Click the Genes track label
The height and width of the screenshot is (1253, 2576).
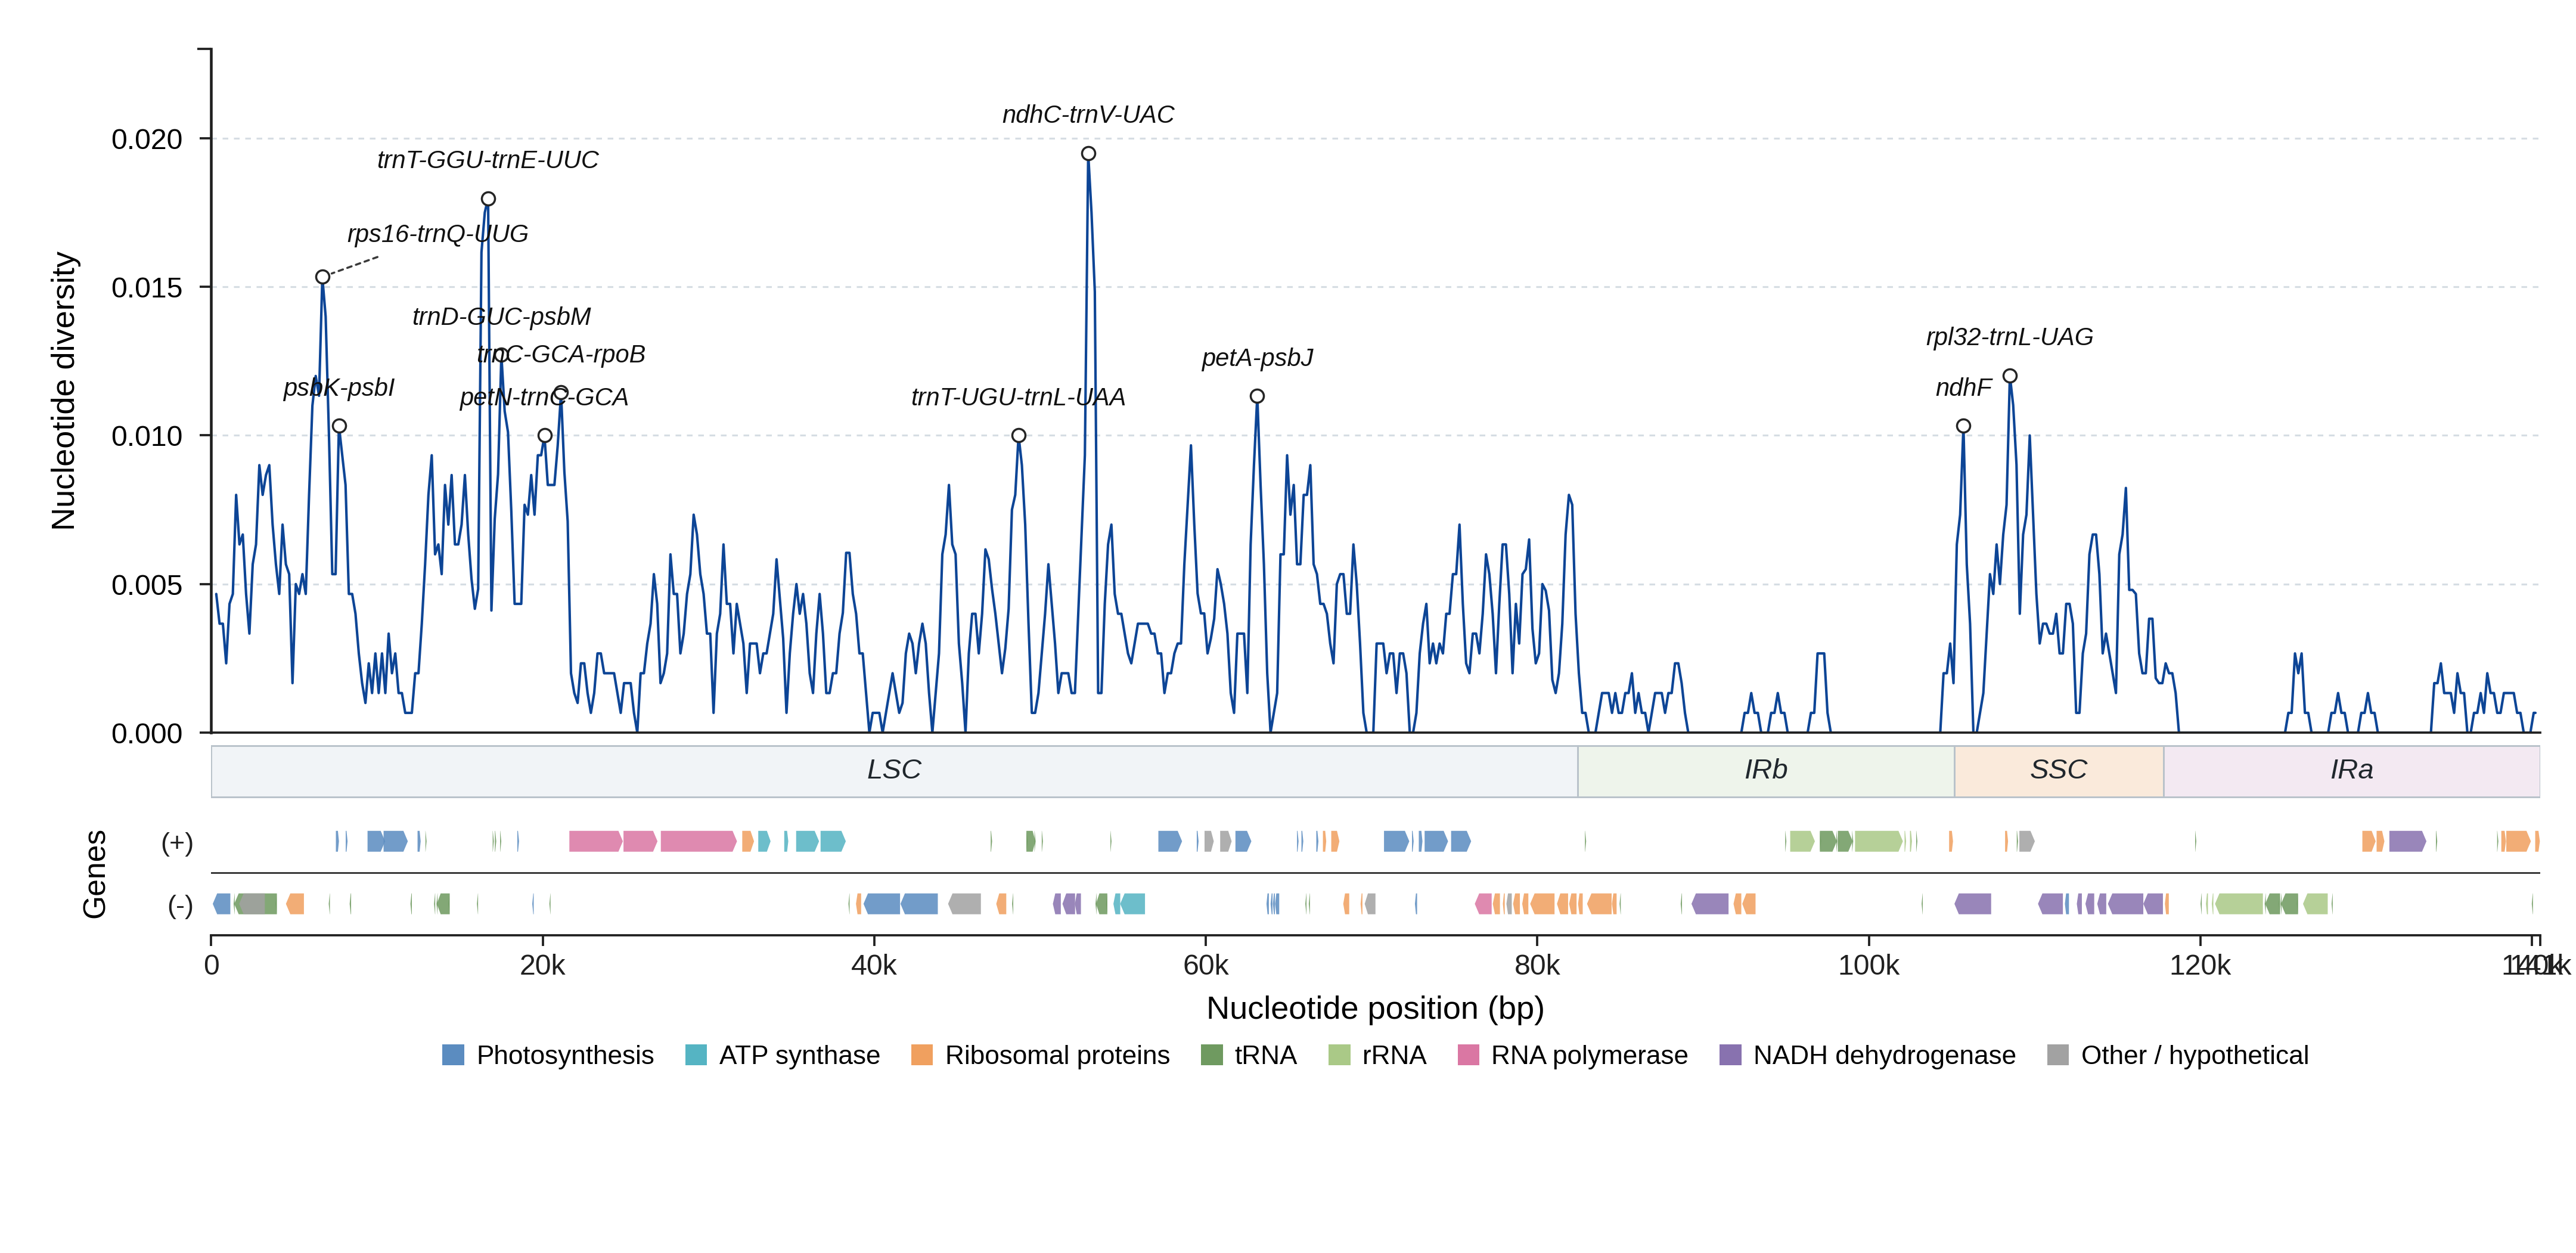click(x=95, y=874)
